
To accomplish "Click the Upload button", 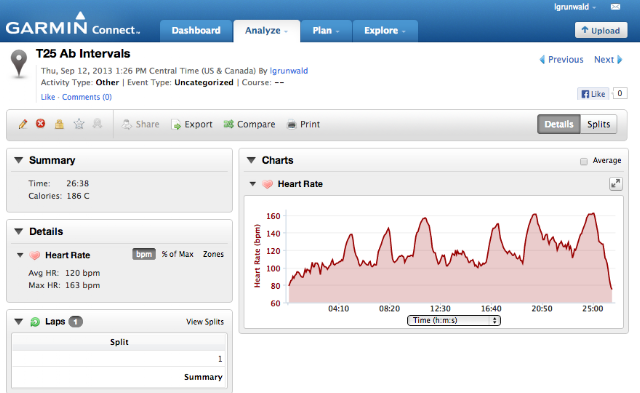I will pos(601,30).
